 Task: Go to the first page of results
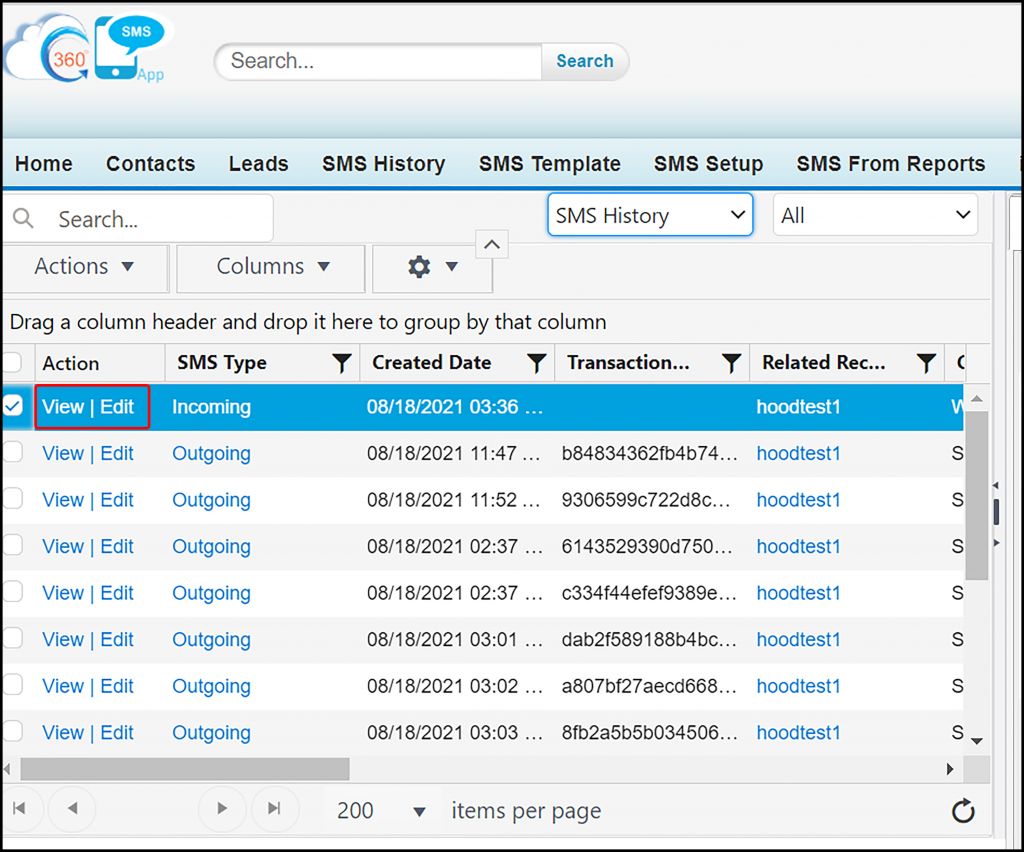pyautogui.click(x=20, y=809)
